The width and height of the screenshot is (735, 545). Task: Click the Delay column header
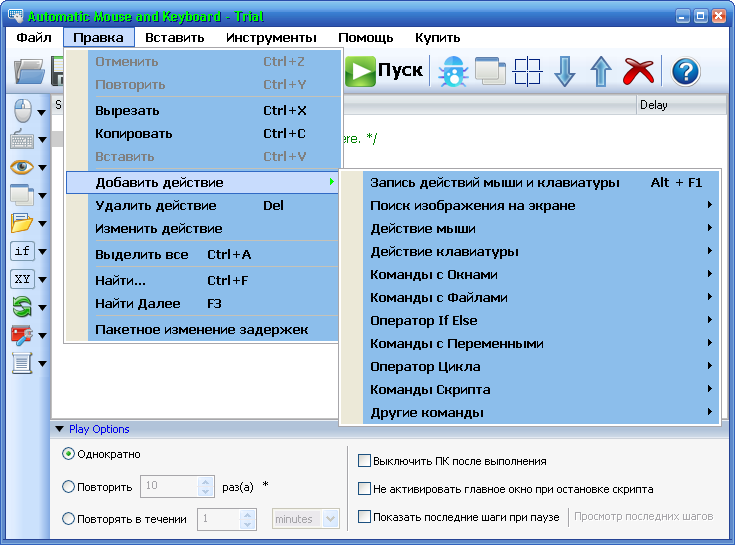pyautogui.click(x=681, y=105)
